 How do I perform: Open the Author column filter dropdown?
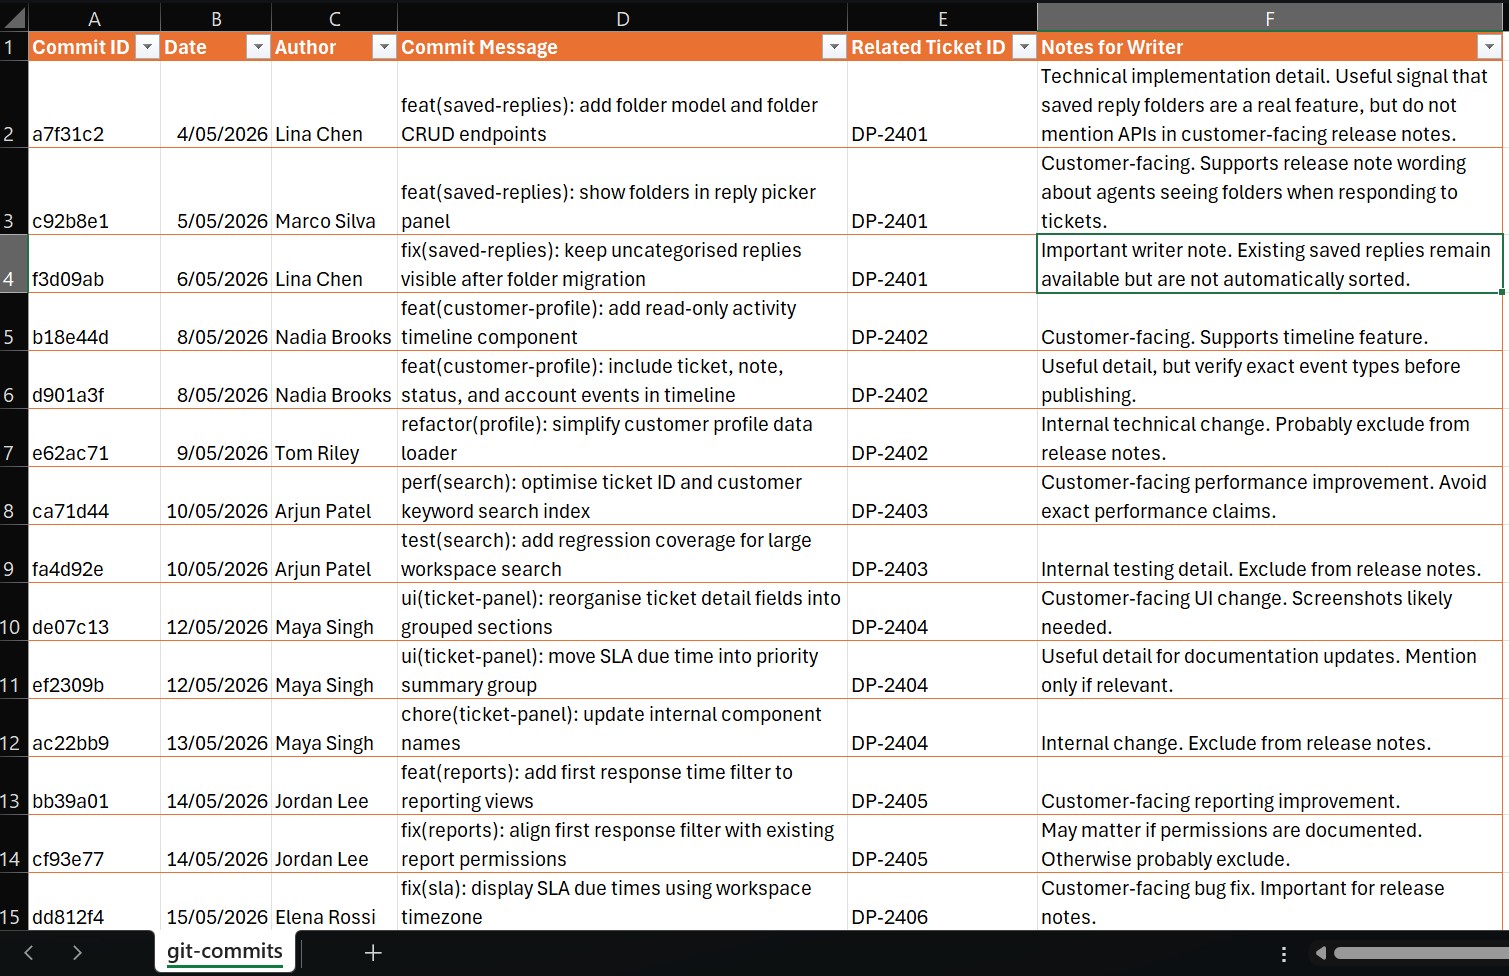click(384, 47)
